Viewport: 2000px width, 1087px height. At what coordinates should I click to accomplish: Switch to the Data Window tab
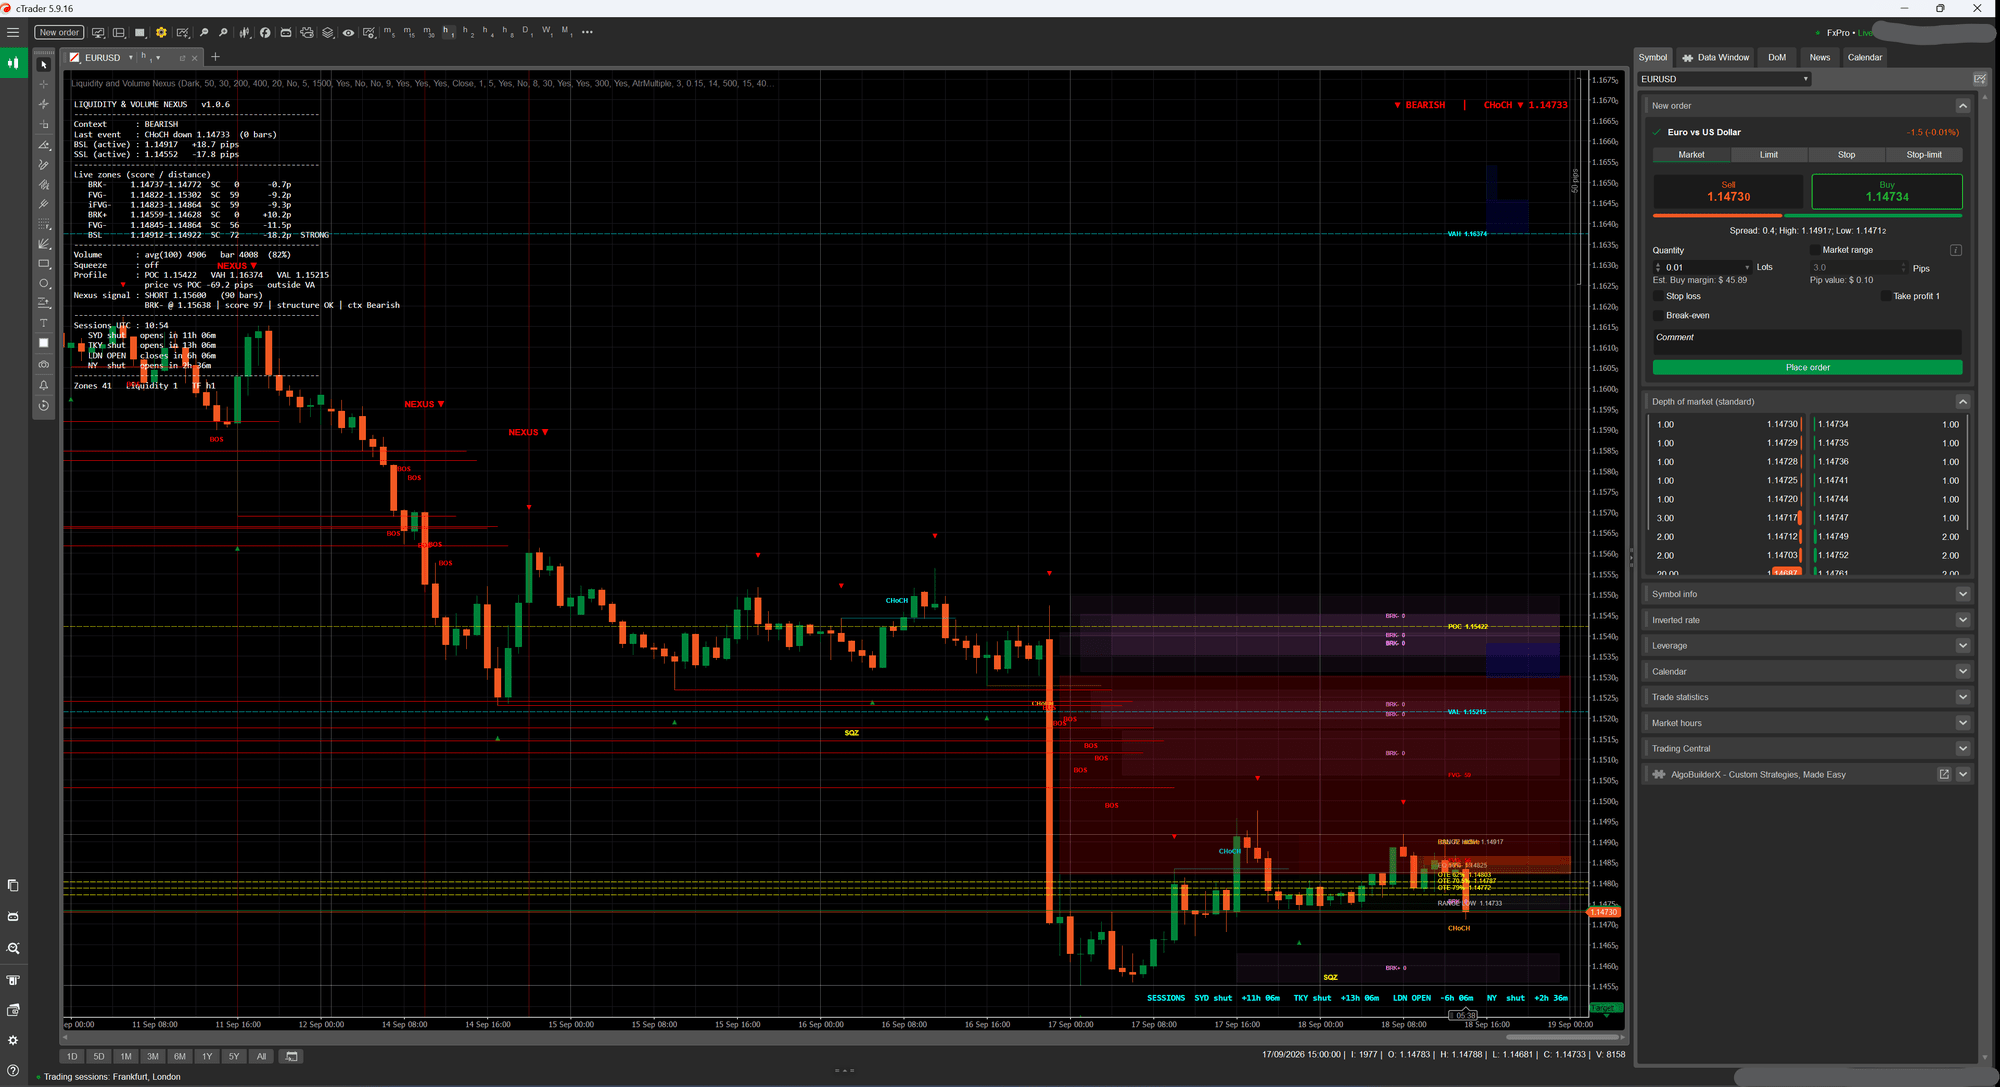coord(1716,57)
